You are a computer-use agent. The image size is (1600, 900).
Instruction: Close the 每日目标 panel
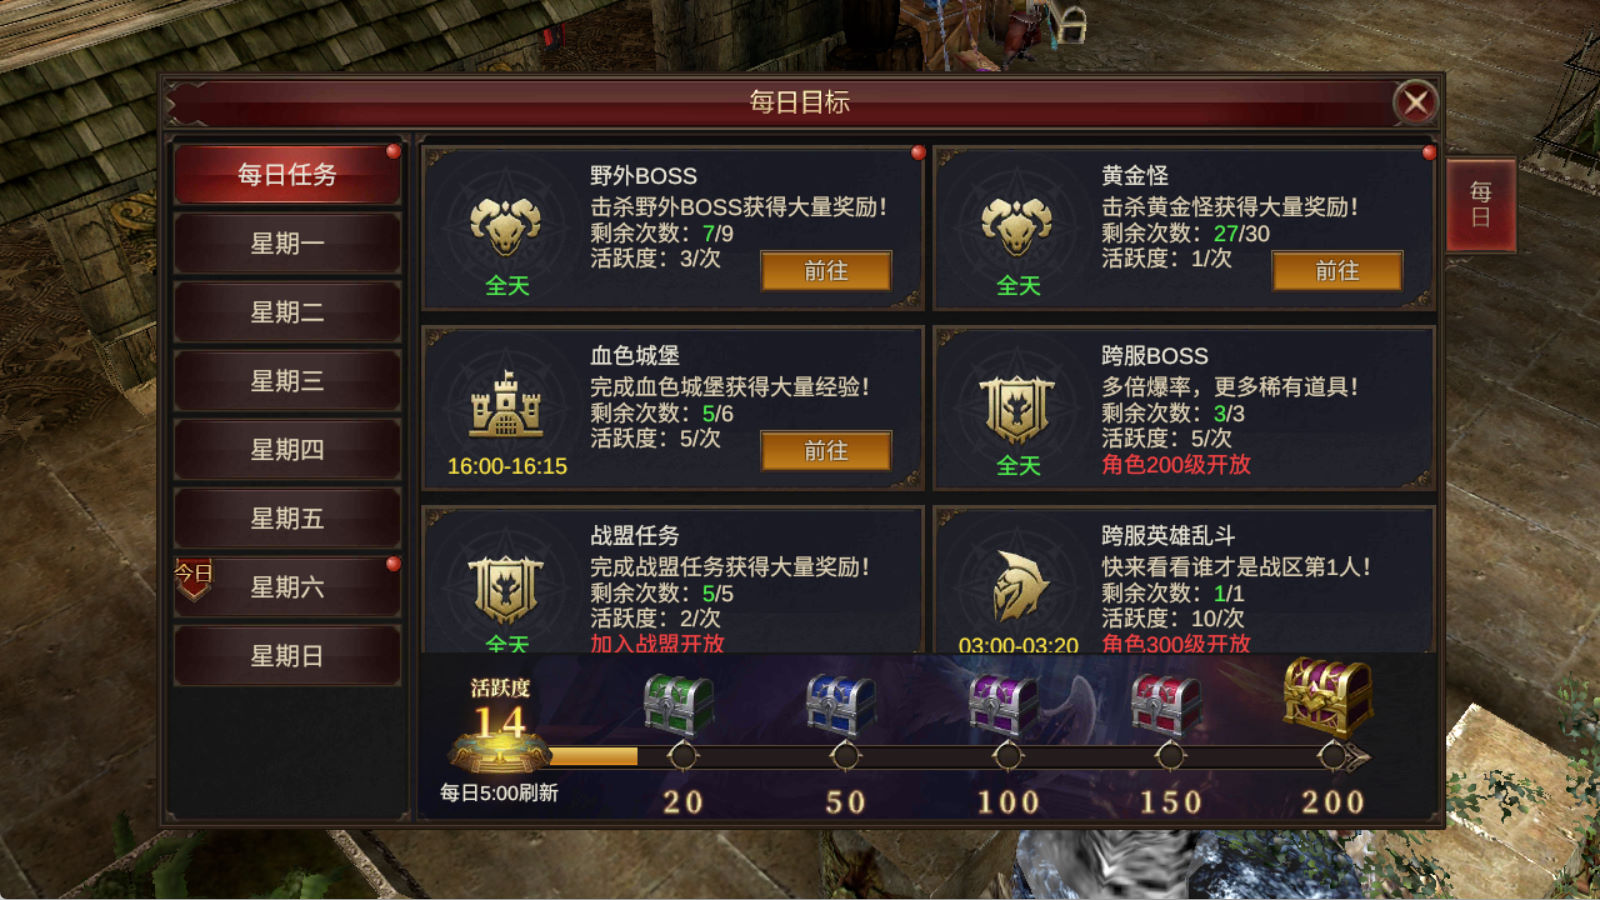pos(1415,102)
